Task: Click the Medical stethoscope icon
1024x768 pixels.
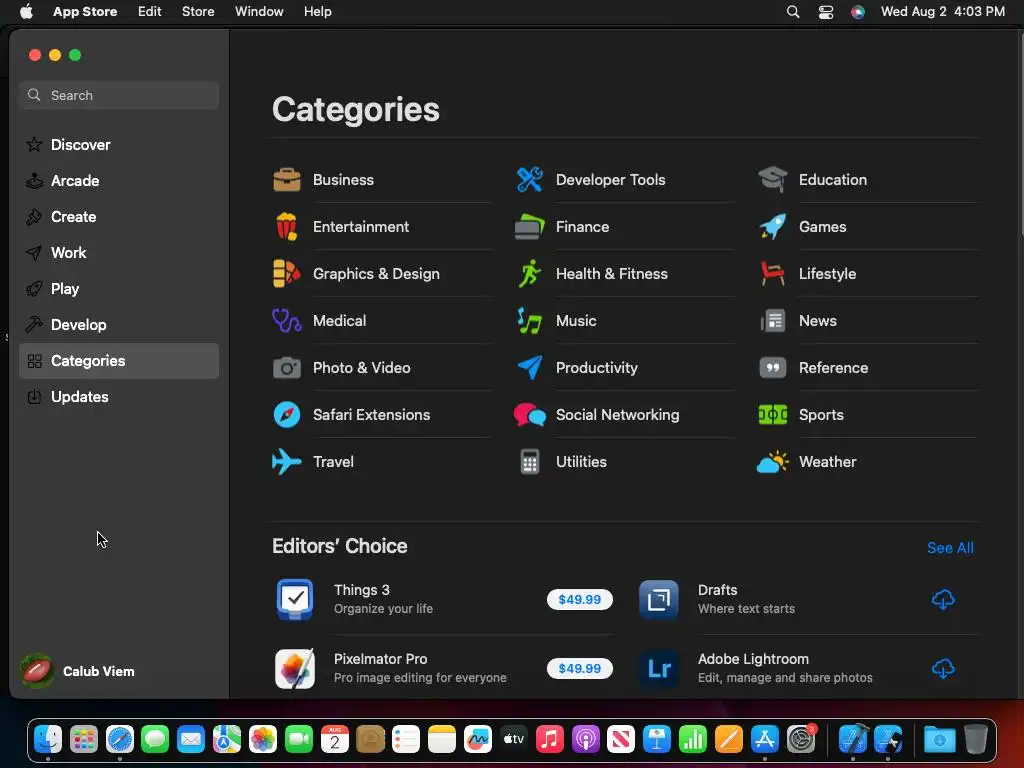Action: tap(287, 321)
